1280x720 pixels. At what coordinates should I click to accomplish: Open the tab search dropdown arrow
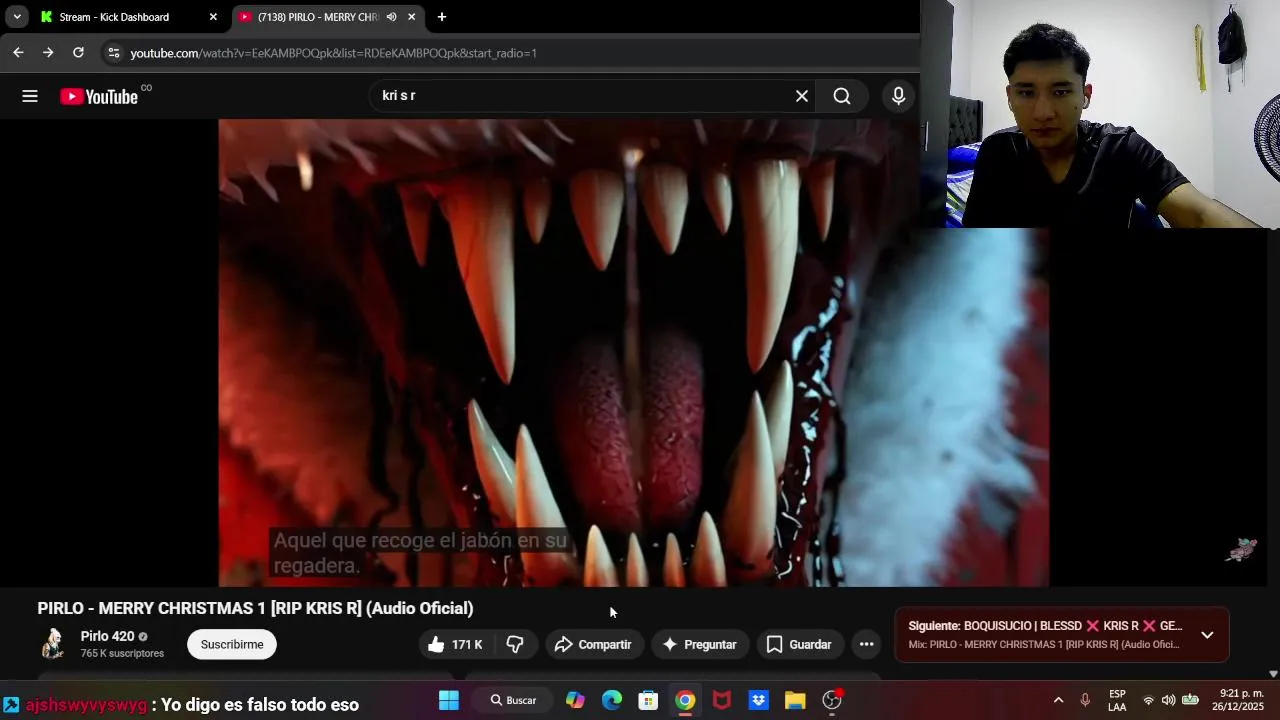pyautogui.click(x=17, y=17)
